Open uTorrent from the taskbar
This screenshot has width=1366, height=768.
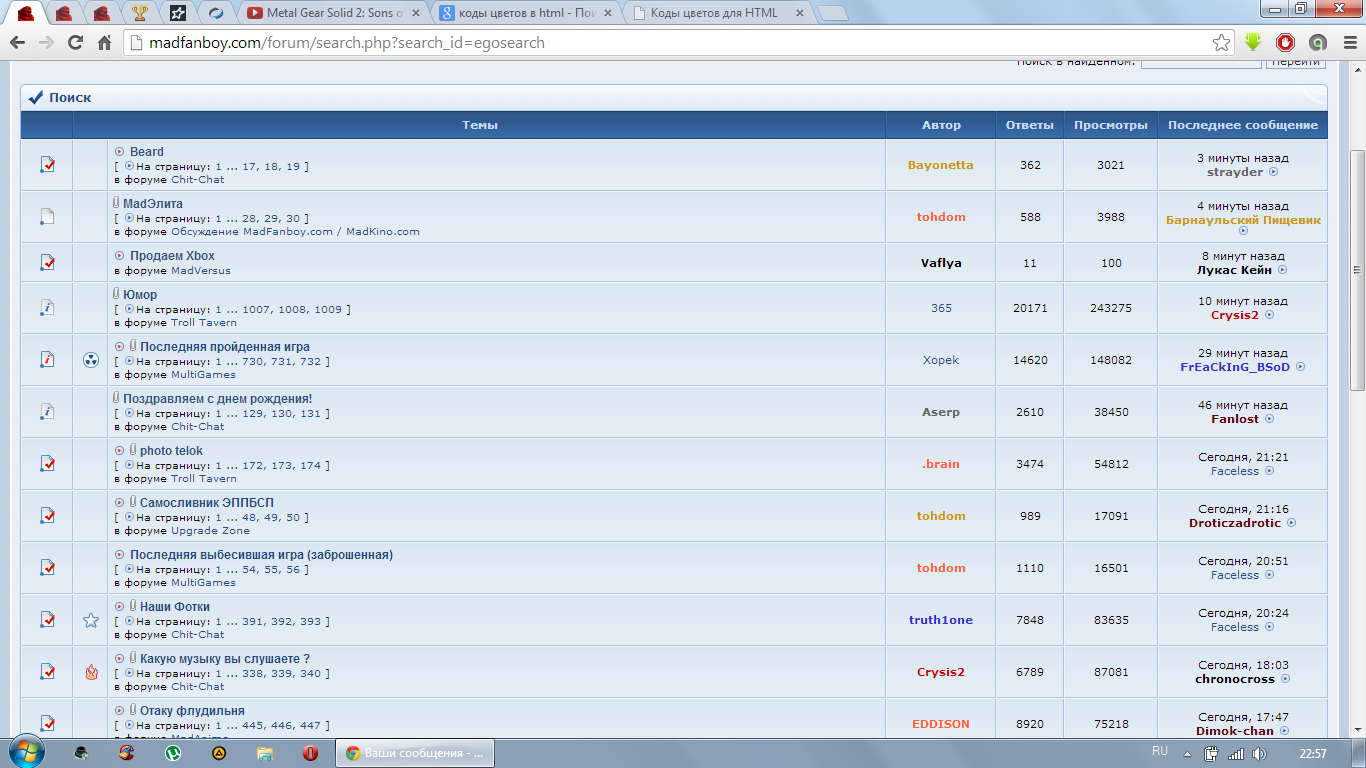[173, 753]
